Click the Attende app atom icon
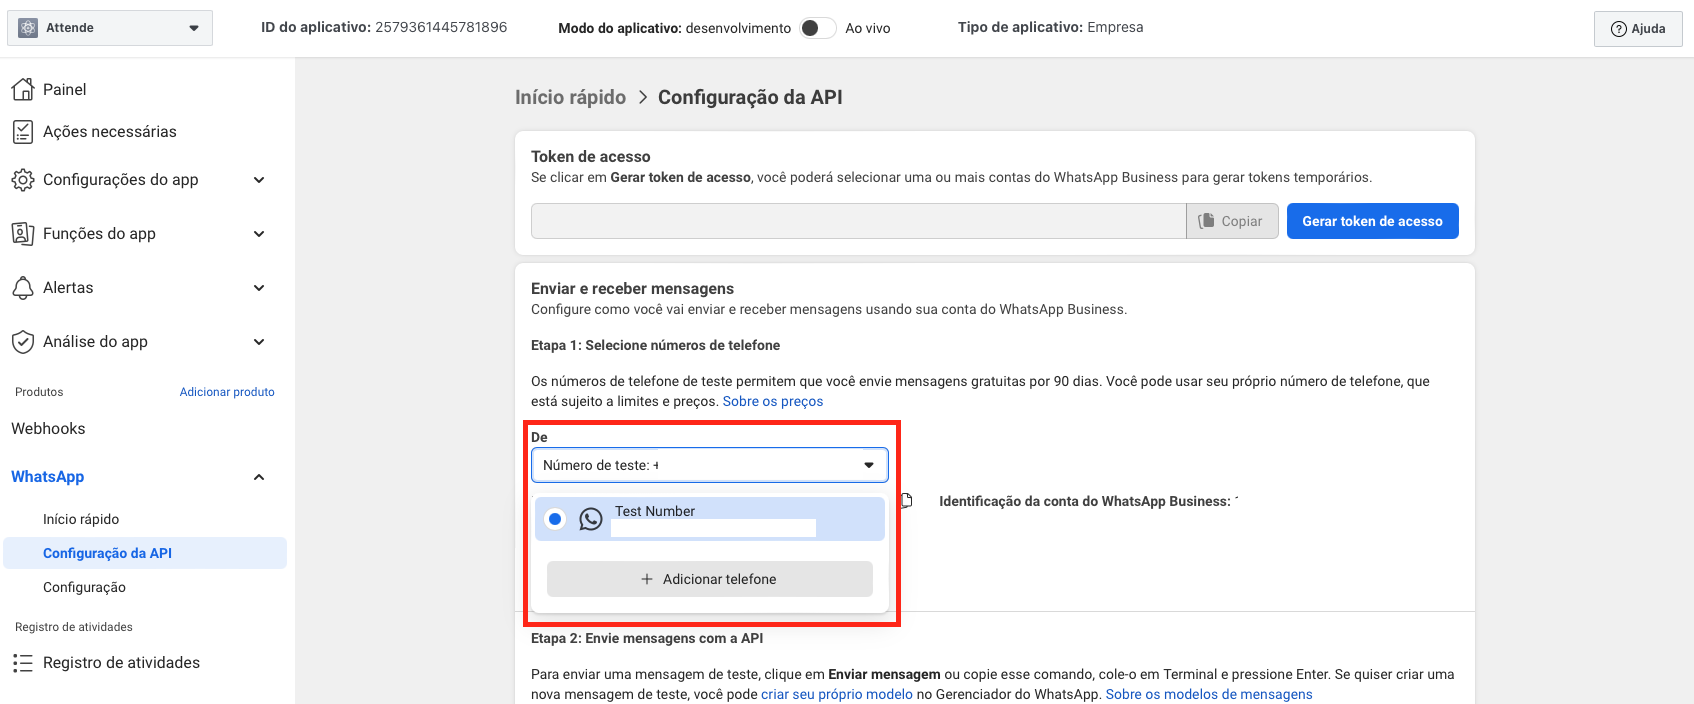1694x704 pixels. [28, 28]
